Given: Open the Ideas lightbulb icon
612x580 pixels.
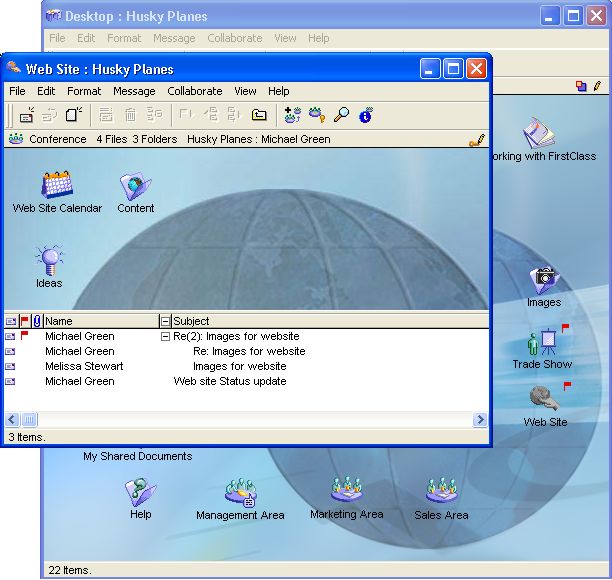Looking at the screenshot, I should (49, 262).
